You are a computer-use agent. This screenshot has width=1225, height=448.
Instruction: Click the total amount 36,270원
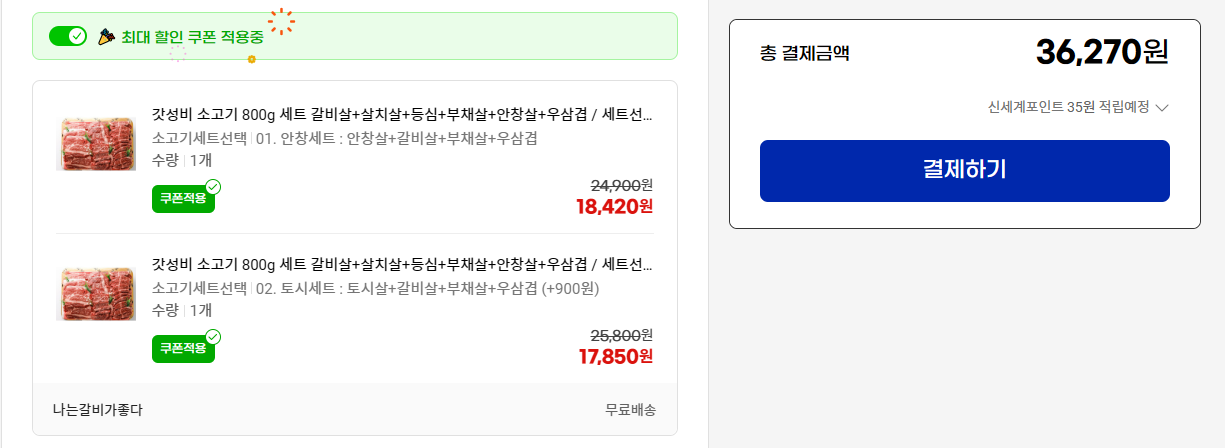point(1101,52)
